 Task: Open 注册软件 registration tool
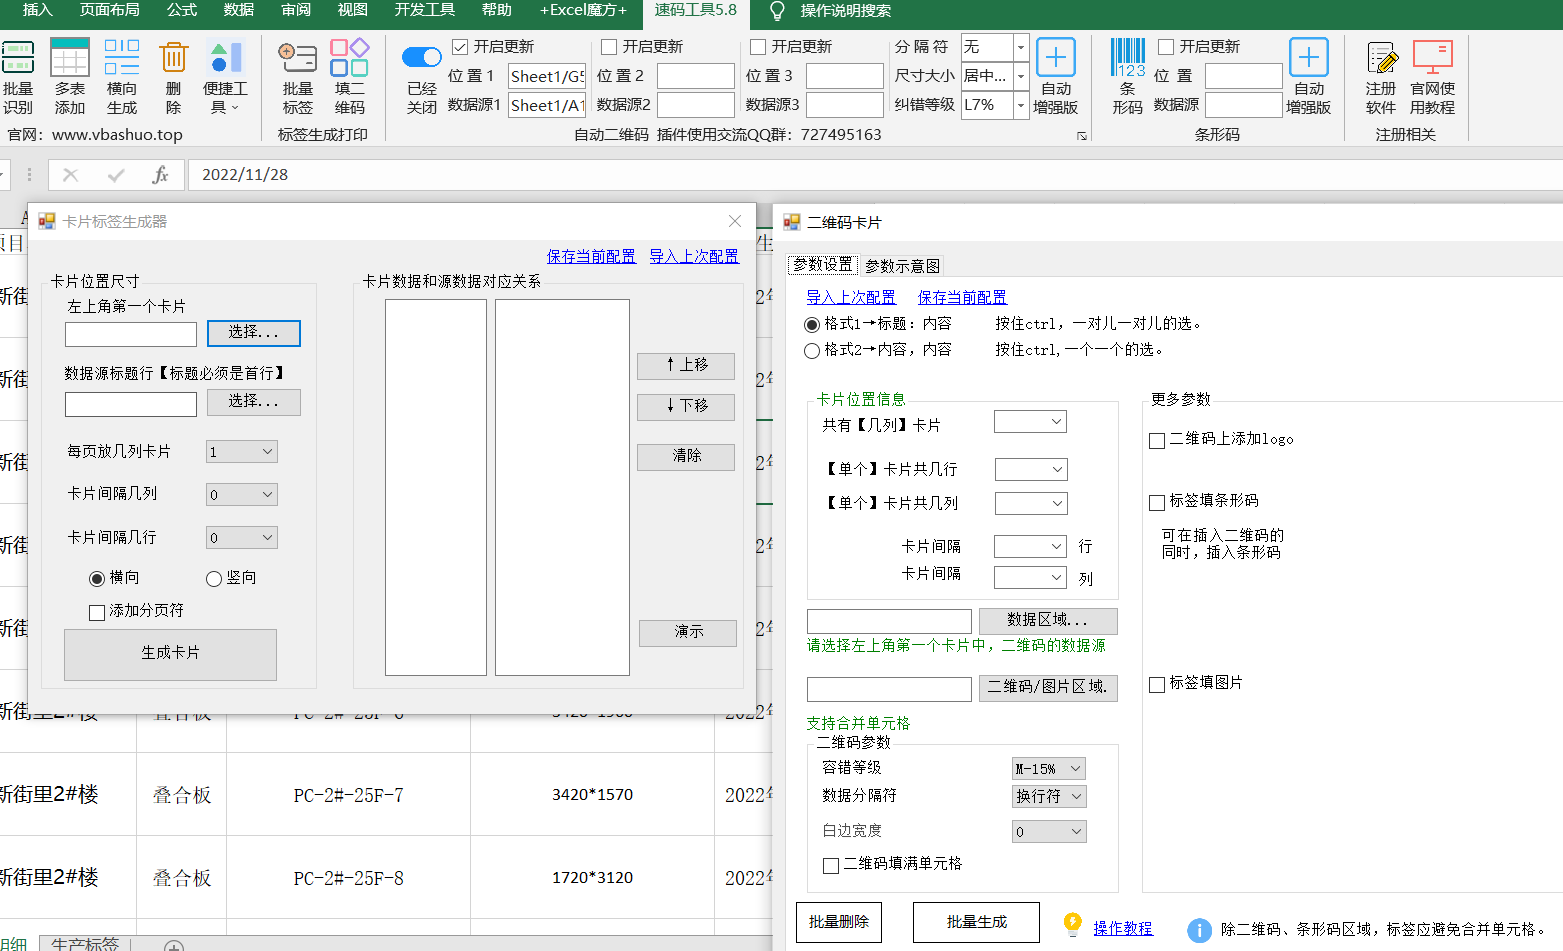(1381, 75)
